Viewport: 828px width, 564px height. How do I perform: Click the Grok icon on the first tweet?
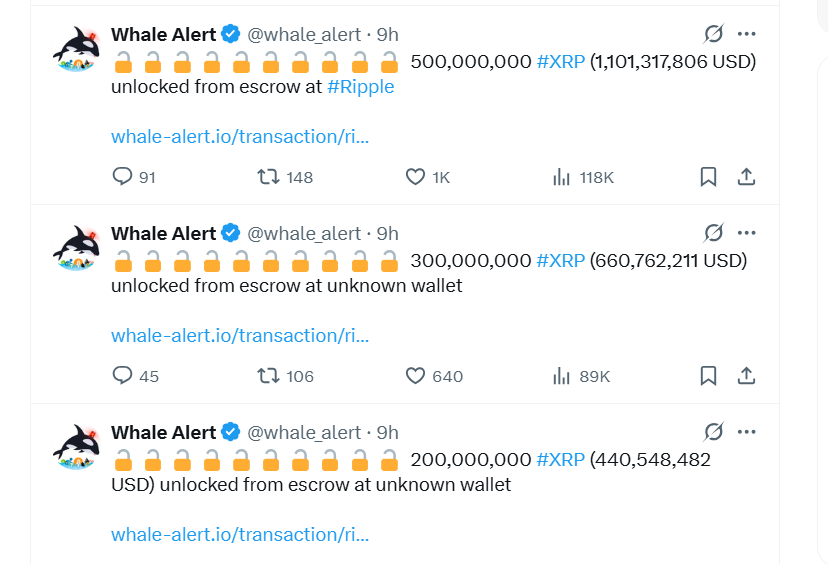pyautogui.click(x=713, y=34)
